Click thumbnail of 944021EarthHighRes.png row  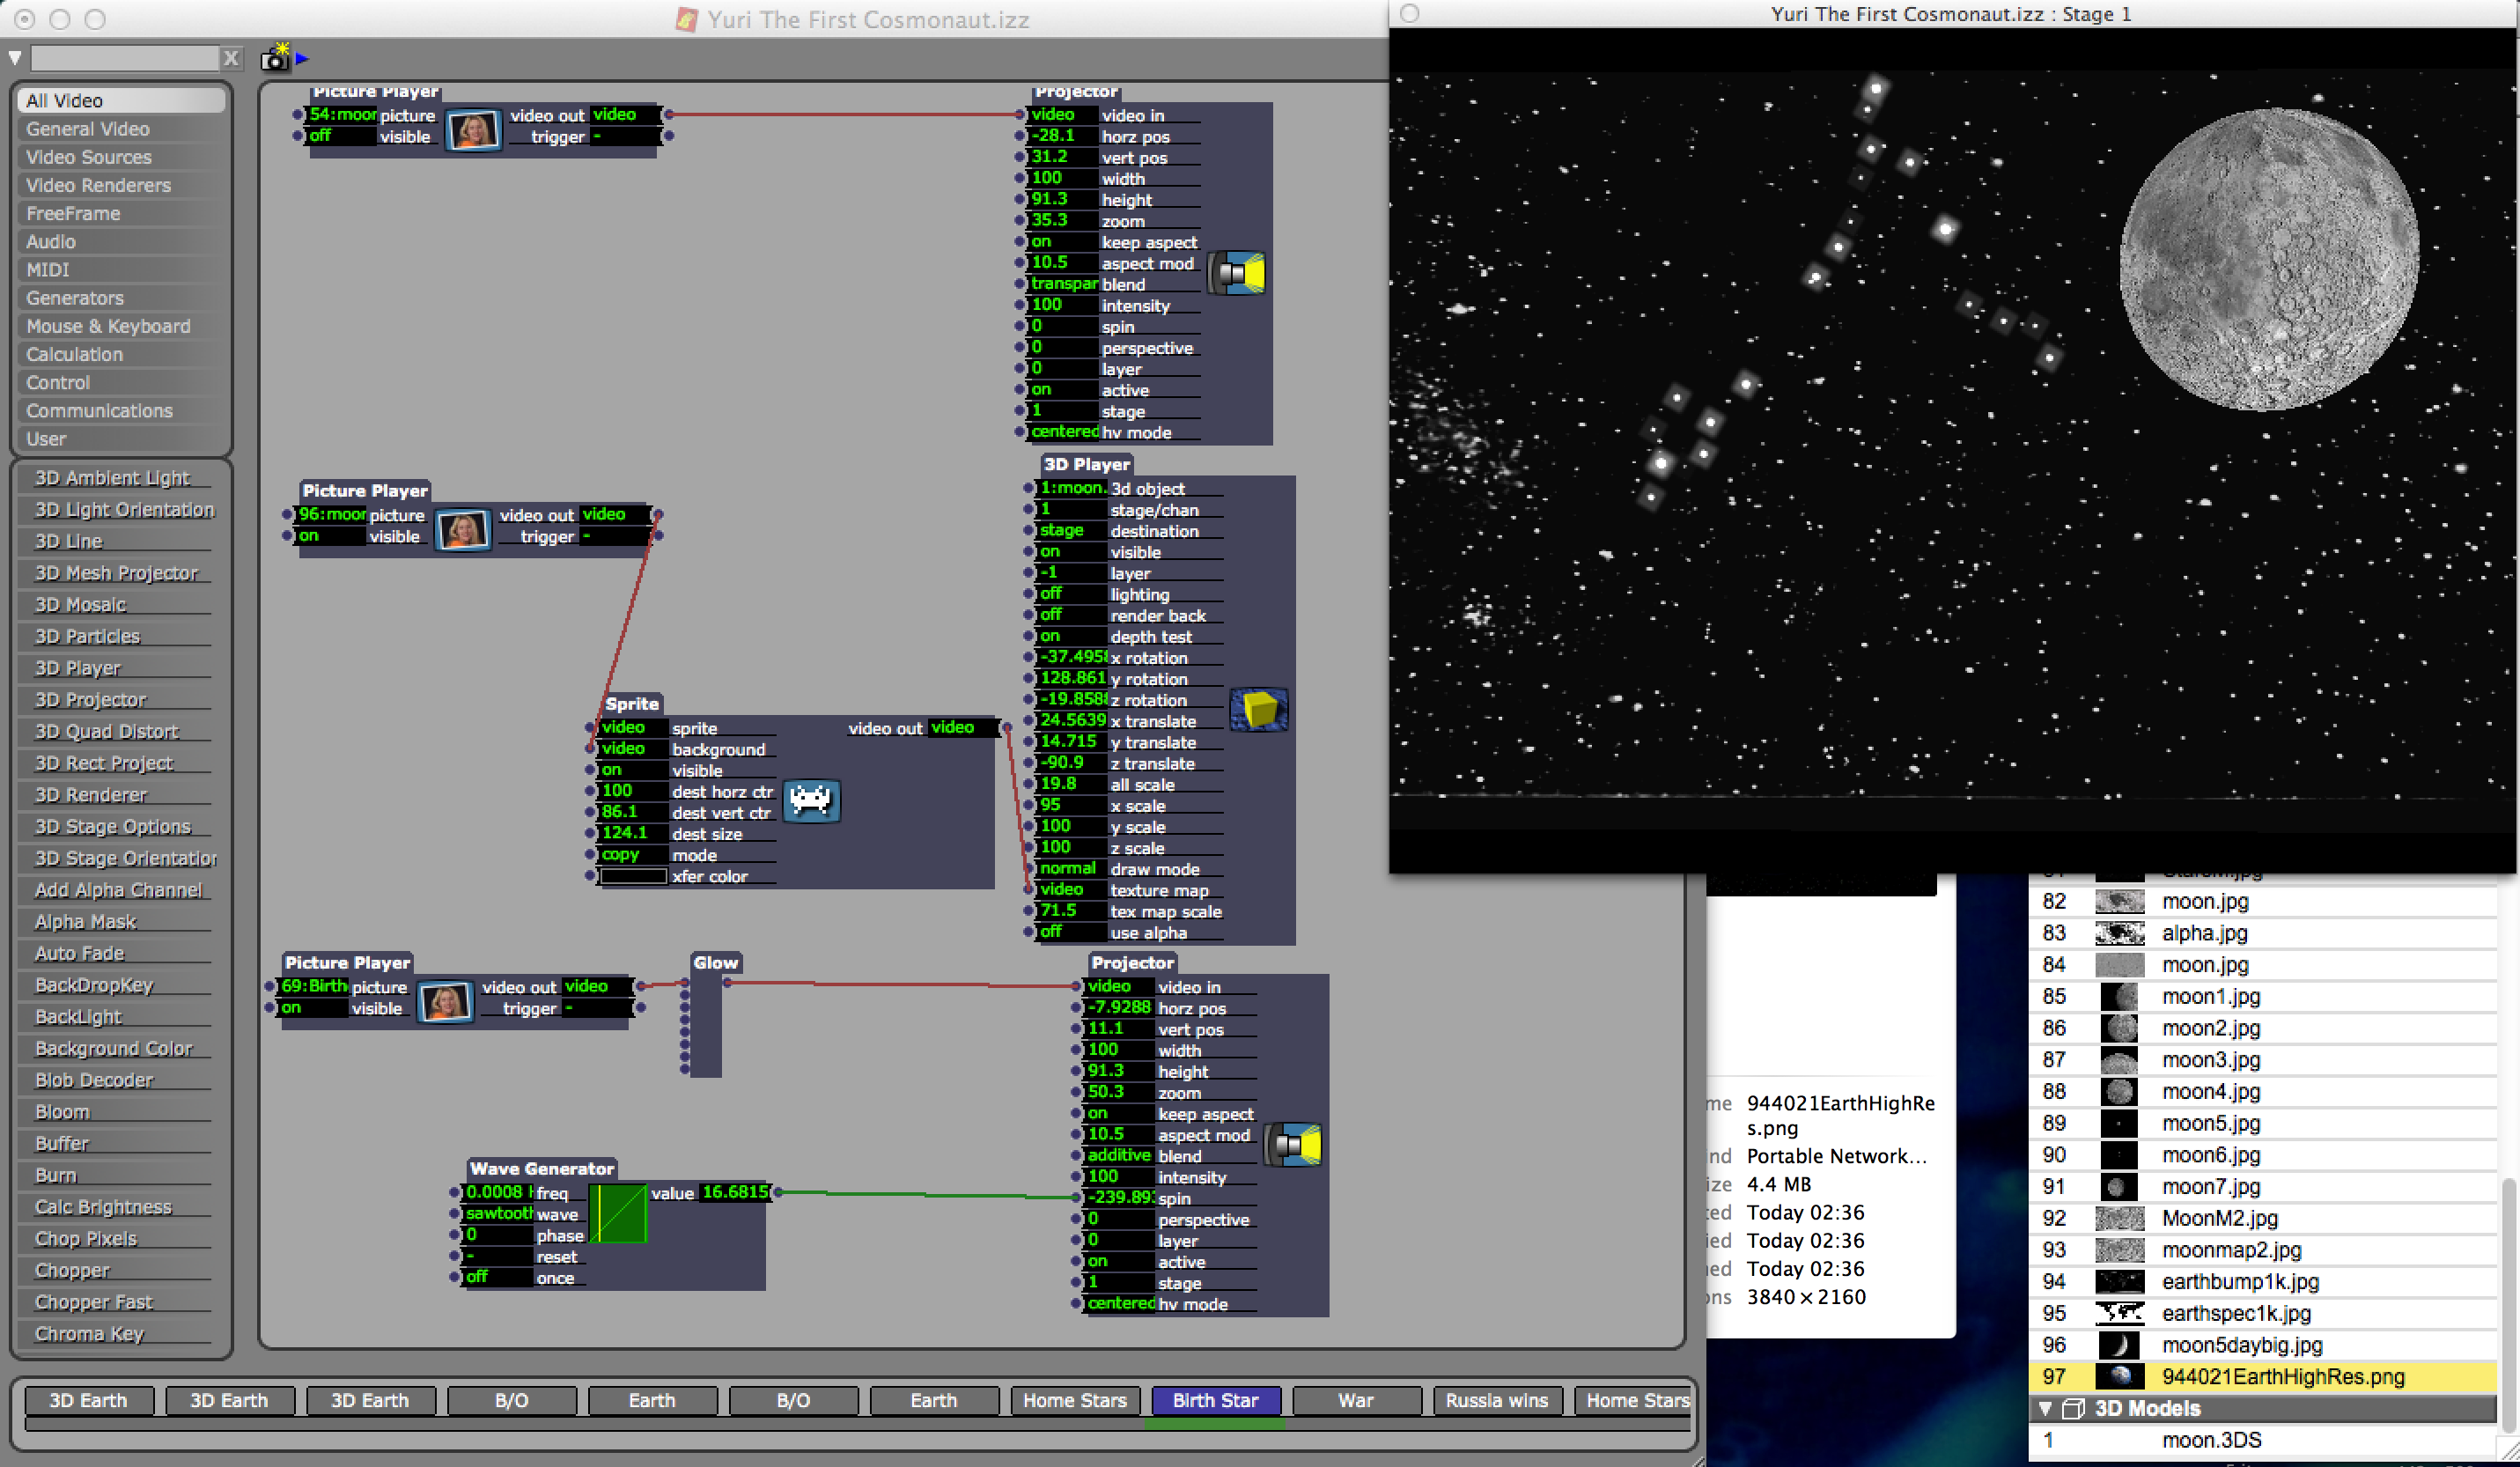[x=2119, y=1376]
